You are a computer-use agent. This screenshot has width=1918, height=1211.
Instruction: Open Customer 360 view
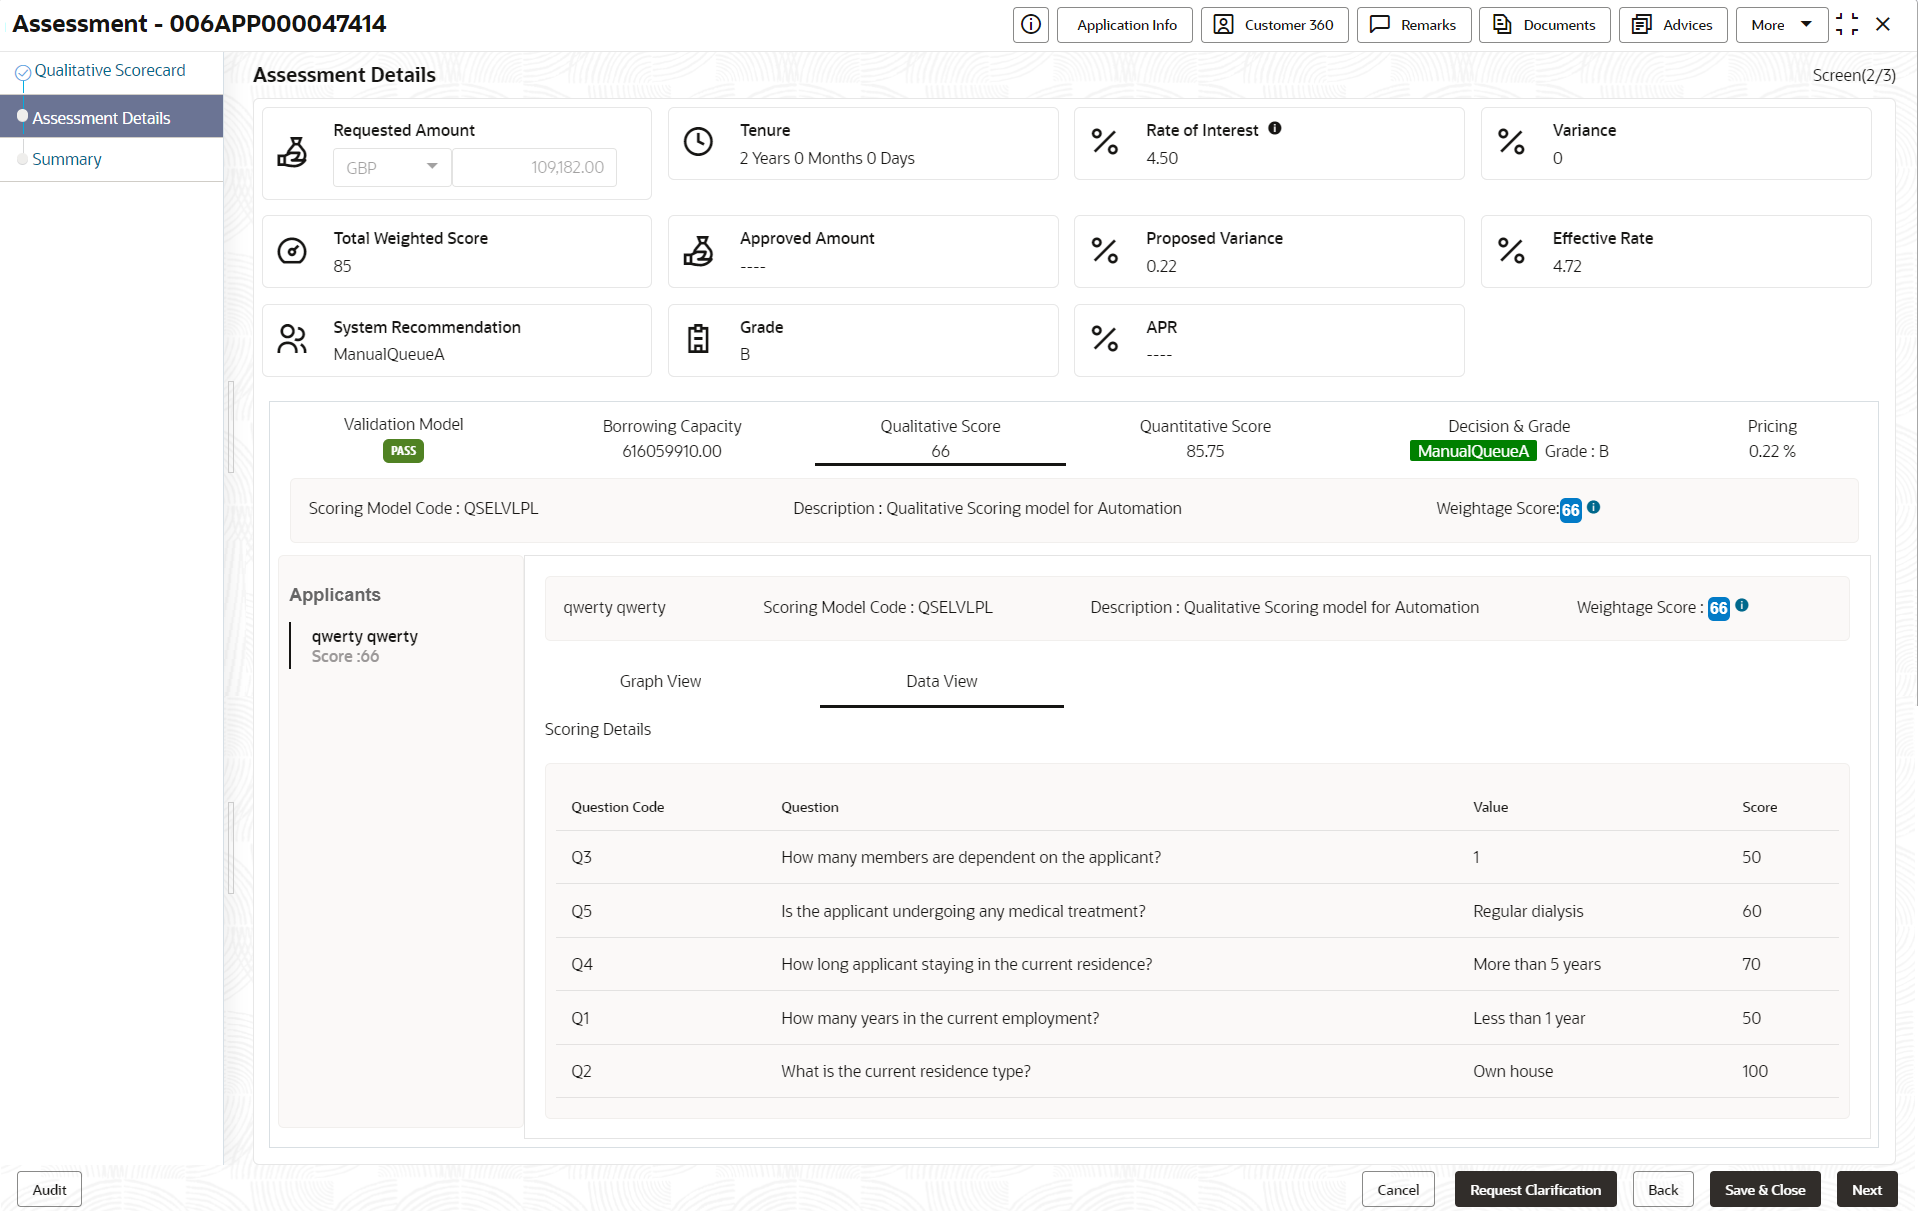(x=1274, y=25)
